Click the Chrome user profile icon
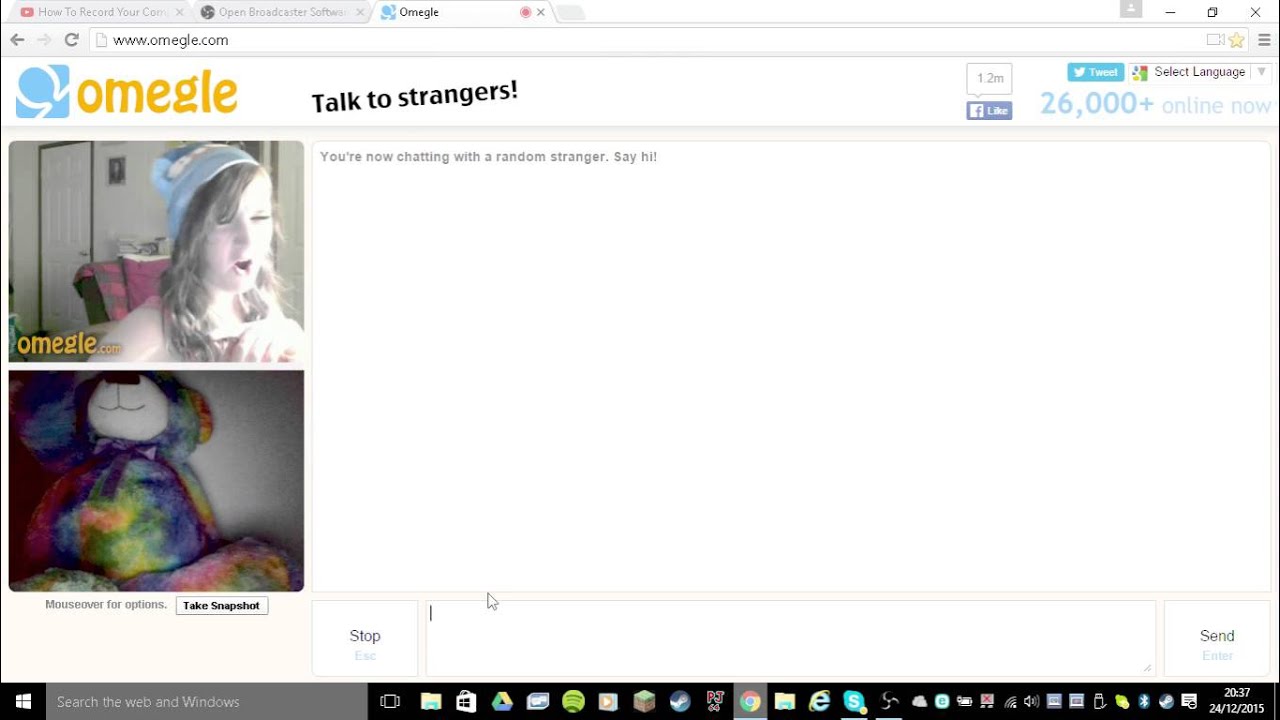1280x720 pixels. pyautogui.click(x=1131, y=9)
